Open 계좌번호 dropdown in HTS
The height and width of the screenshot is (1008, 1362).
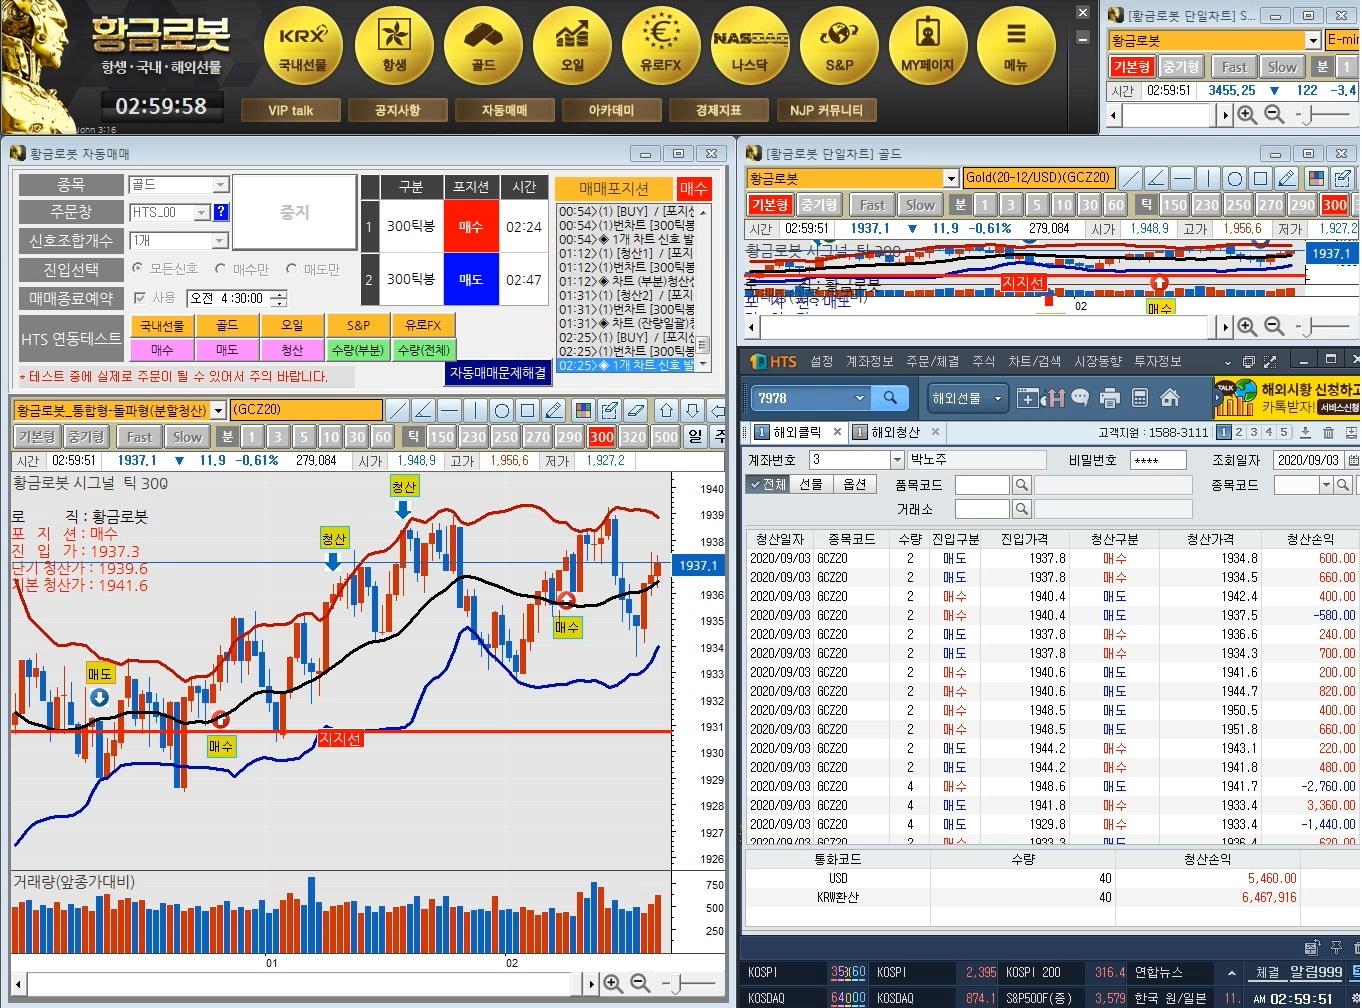pyautogui.click(x=896, y=459)
